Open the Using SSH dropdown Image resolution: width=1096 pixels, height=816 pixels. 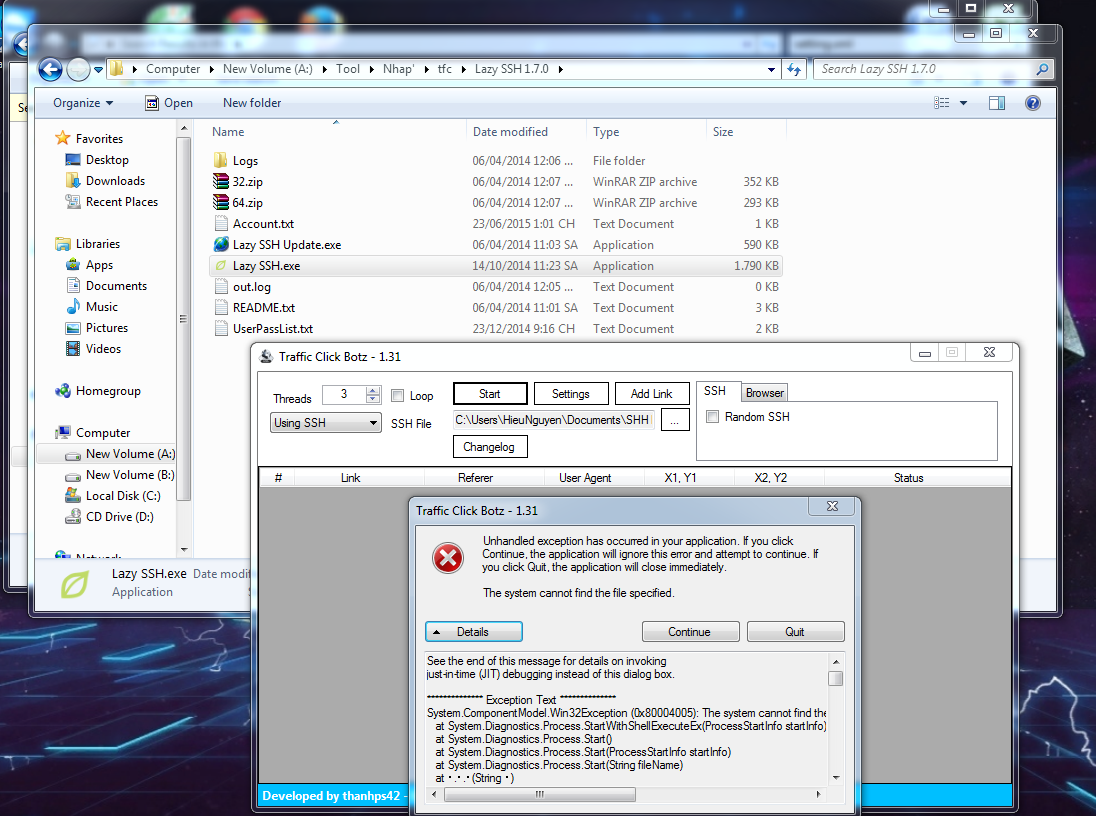pyautogui.click(x=326, y=423)
